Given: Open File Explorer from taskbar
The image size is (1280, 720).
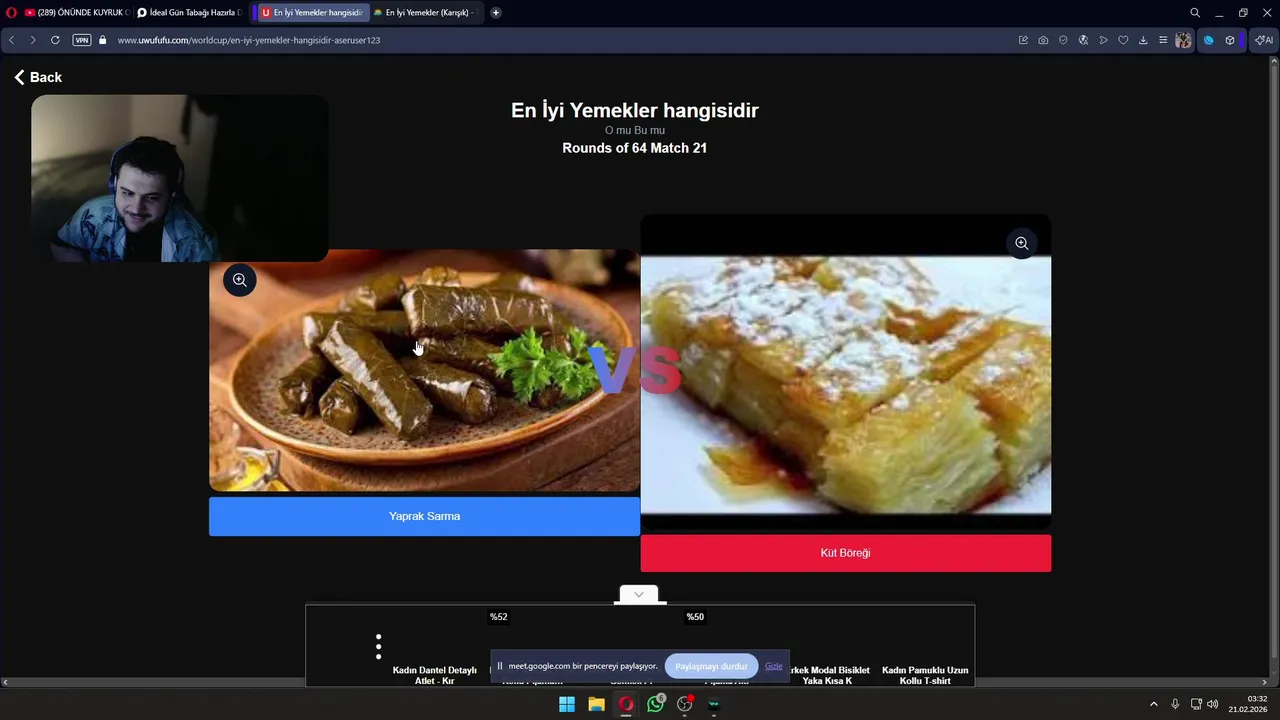Looking at the screenshot, I should [x=596, y=704].
